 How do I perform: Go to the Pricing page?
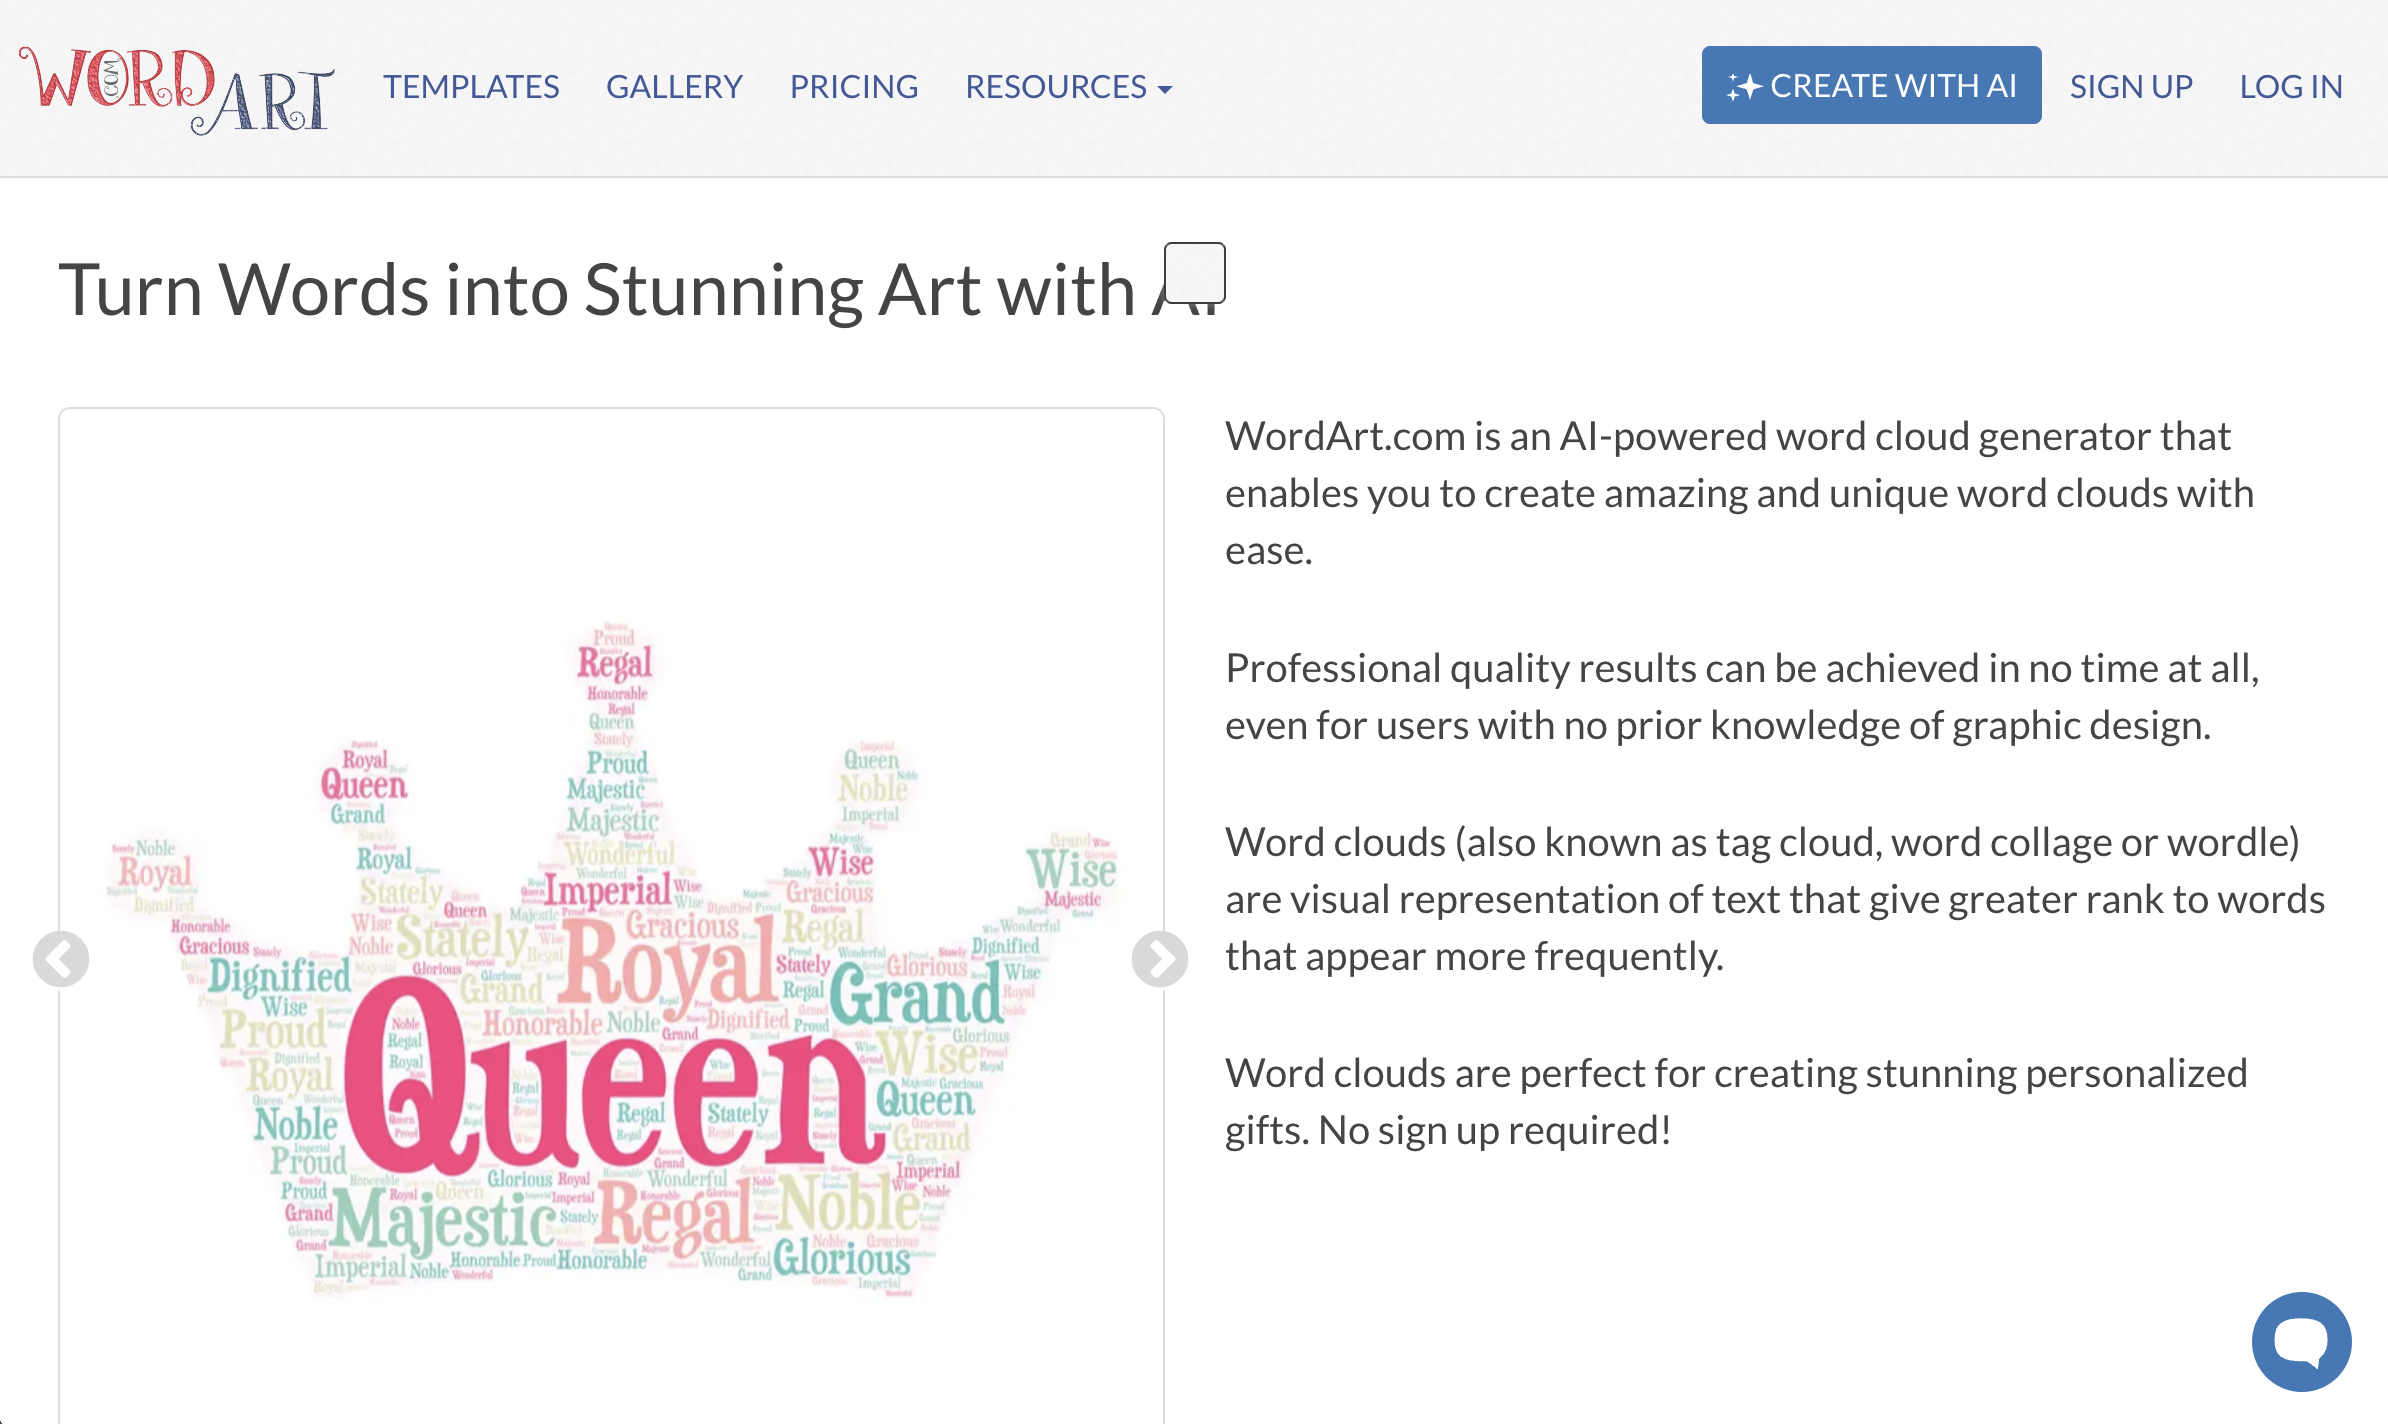[x=853, y=87]
